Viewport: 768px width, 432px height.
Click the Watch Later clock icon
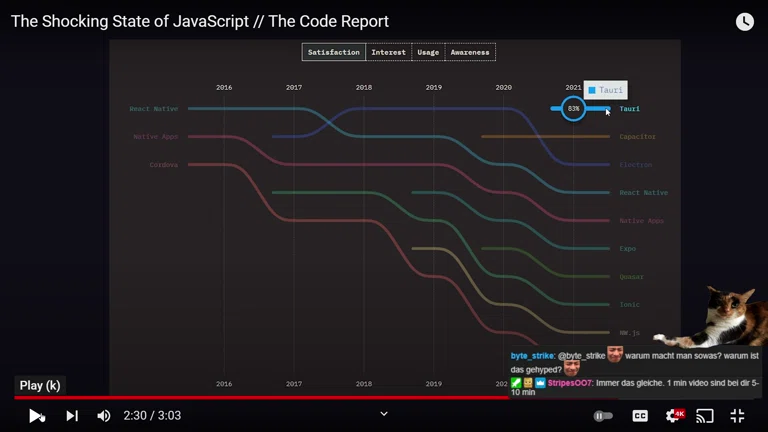coord(745,21)
